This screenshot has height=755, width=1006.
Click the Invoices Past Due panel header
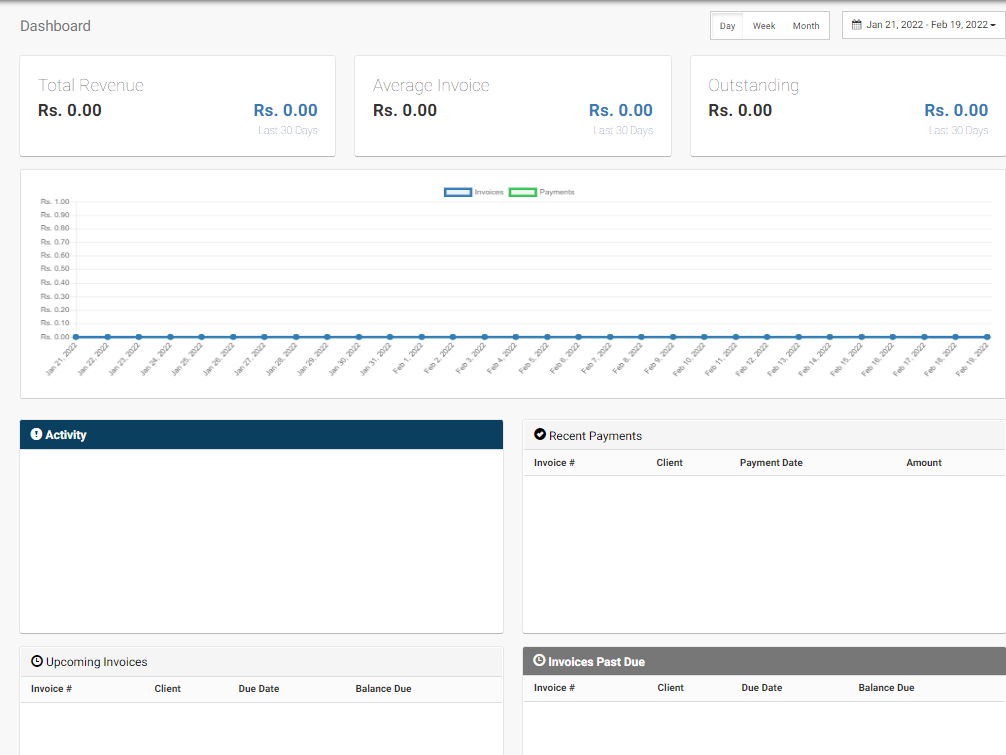click(x=764, y=661)
